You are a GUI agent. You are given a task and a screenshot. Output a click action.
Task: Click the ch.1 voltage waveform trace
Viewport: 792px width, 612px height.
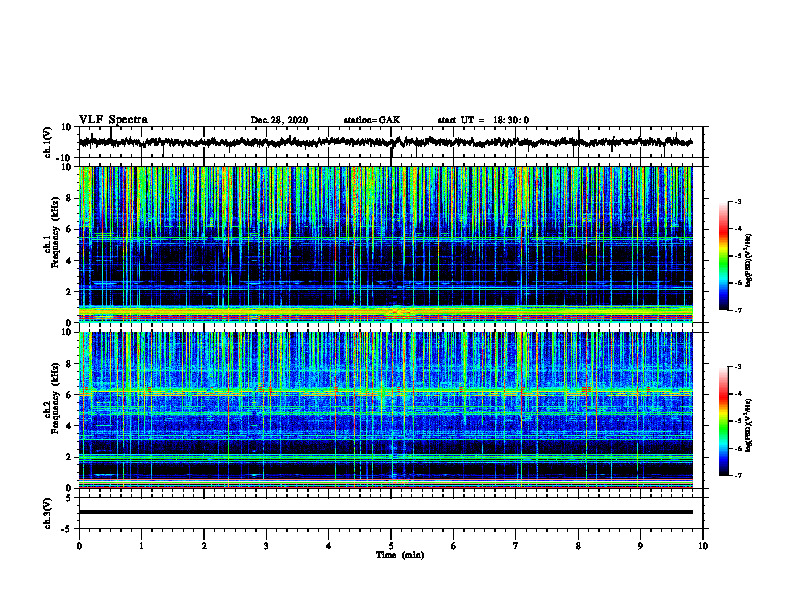[x=385, y=142]
